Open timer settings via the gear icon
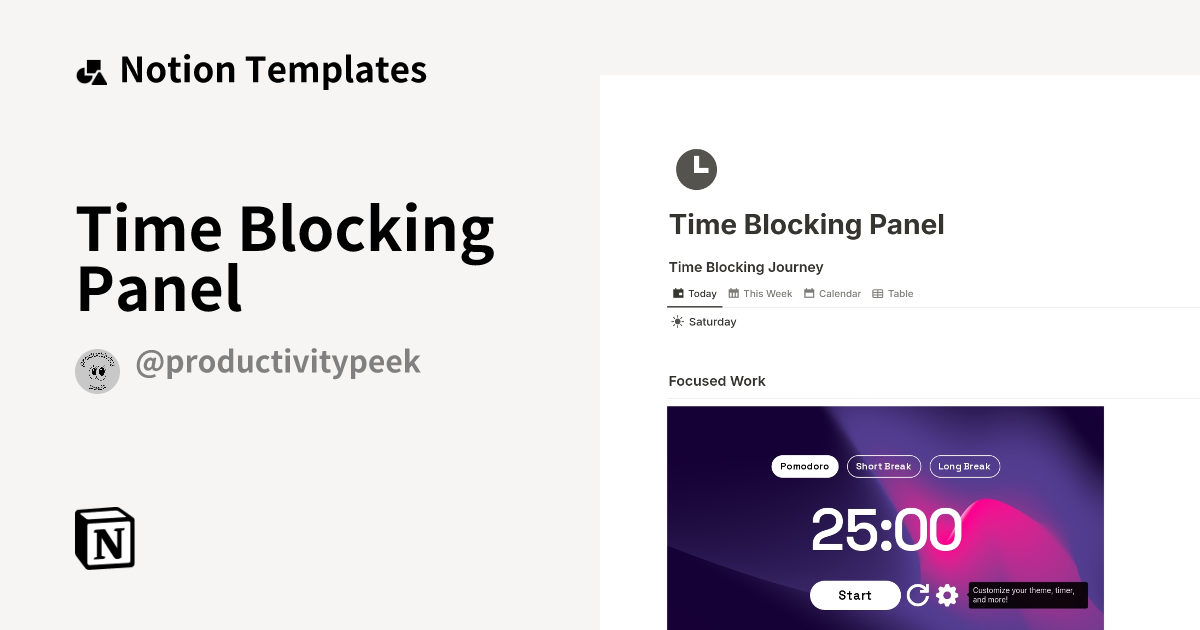1200x630 pixels. 947,595
